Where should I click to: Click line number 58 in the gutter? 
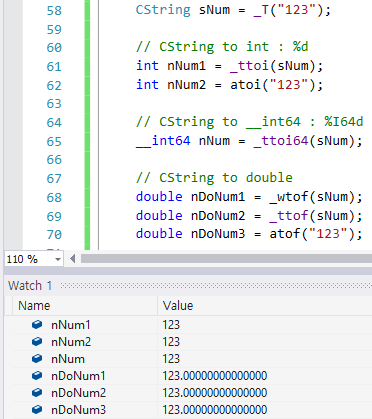54,11
